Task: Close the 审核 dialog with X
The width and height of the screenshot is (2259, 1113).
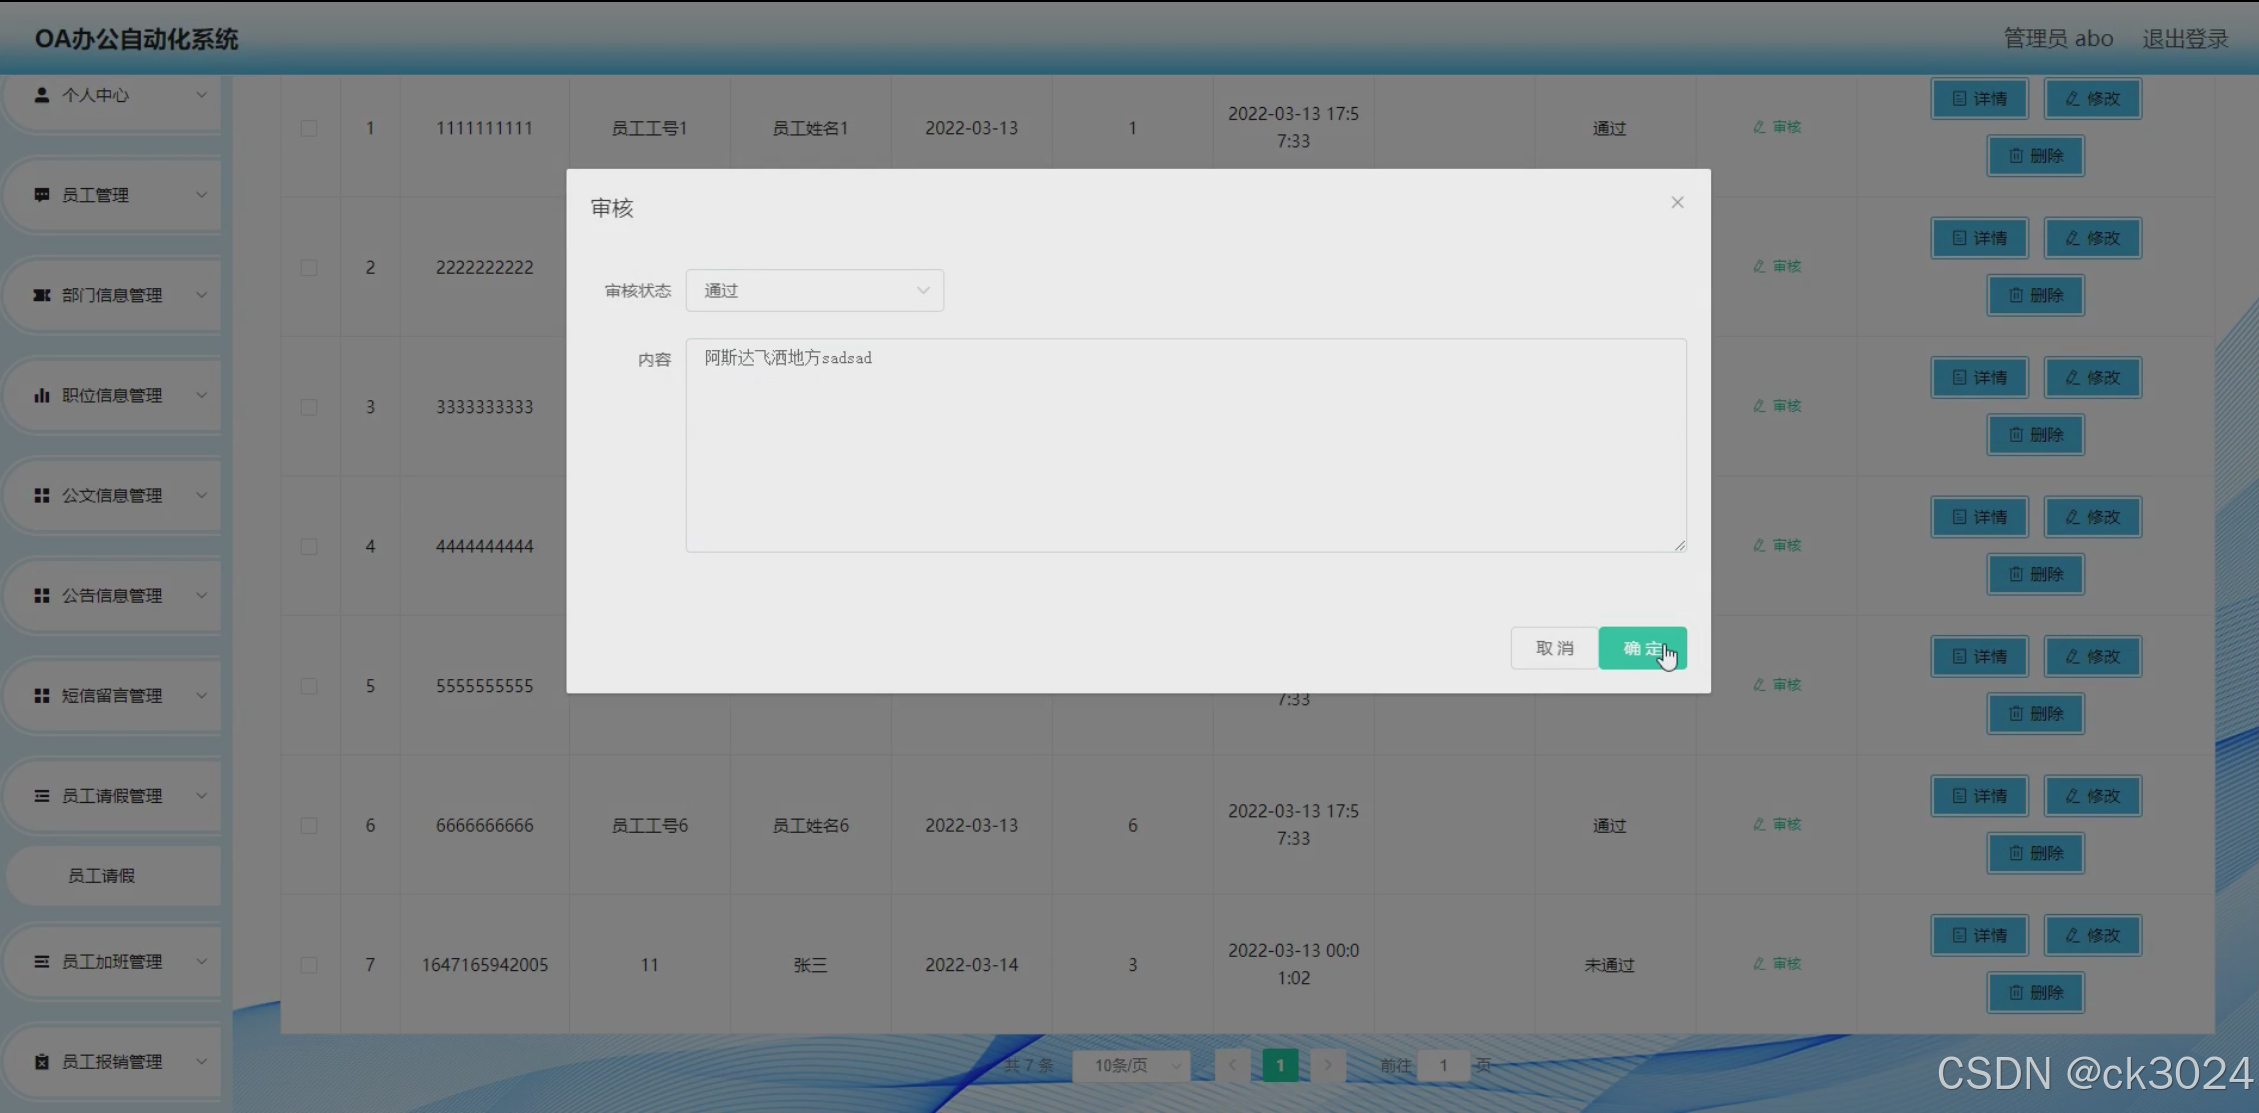Action: [1677, 202]
